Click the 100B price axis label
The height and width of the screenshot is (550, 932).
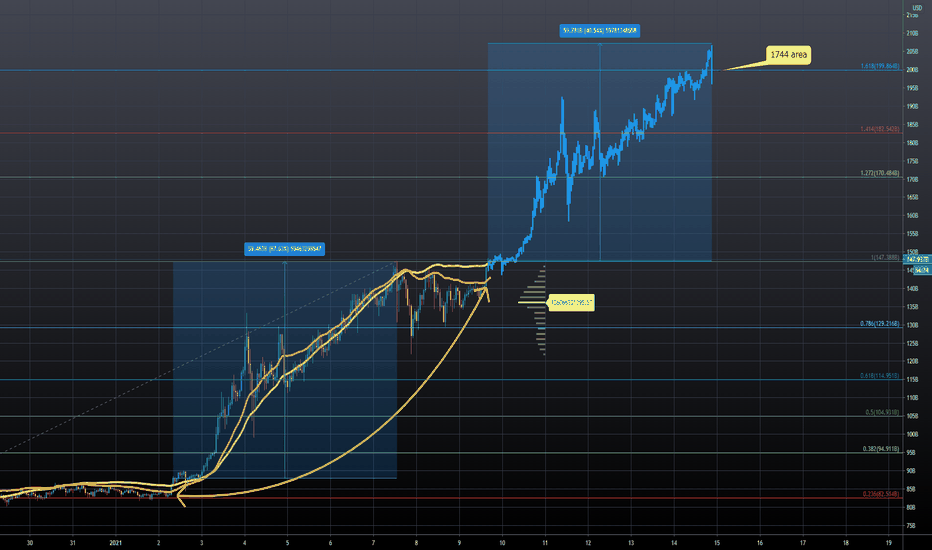(x=912, y=435)
